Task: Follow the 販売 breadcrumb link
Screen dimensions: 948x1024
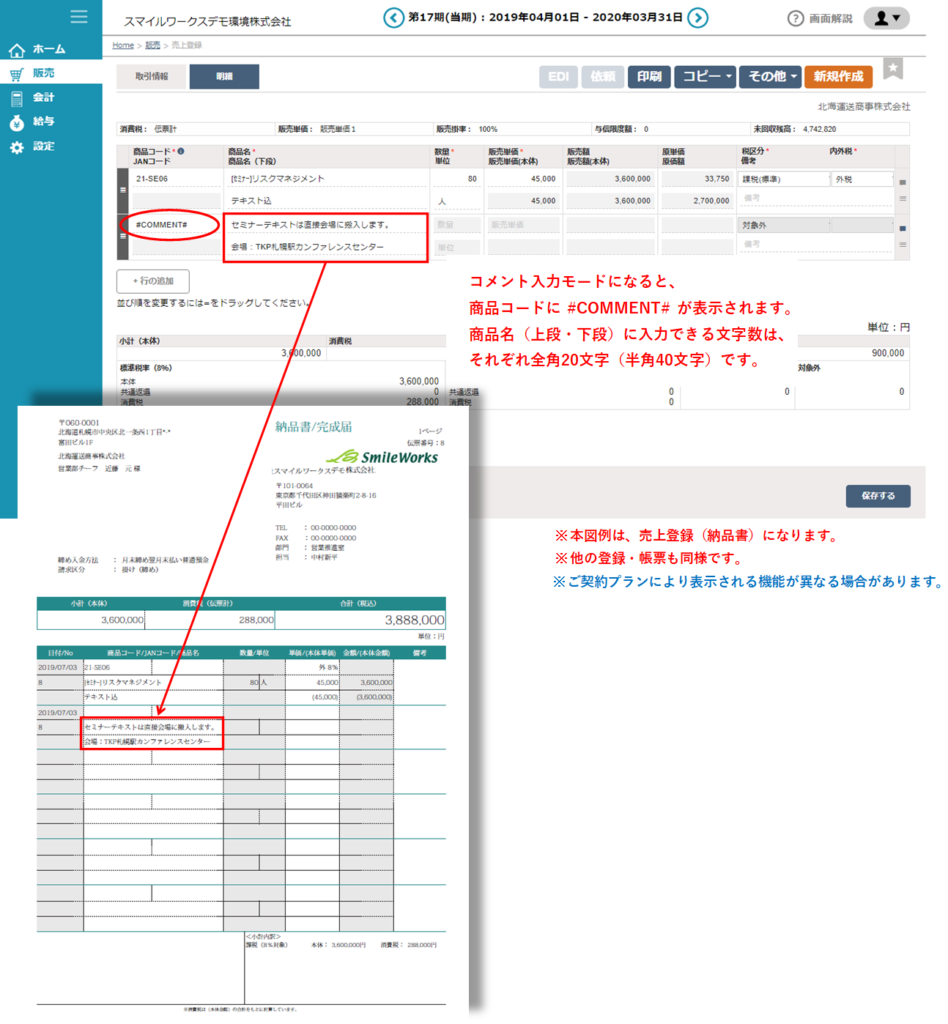Action: tap(153, 45)
